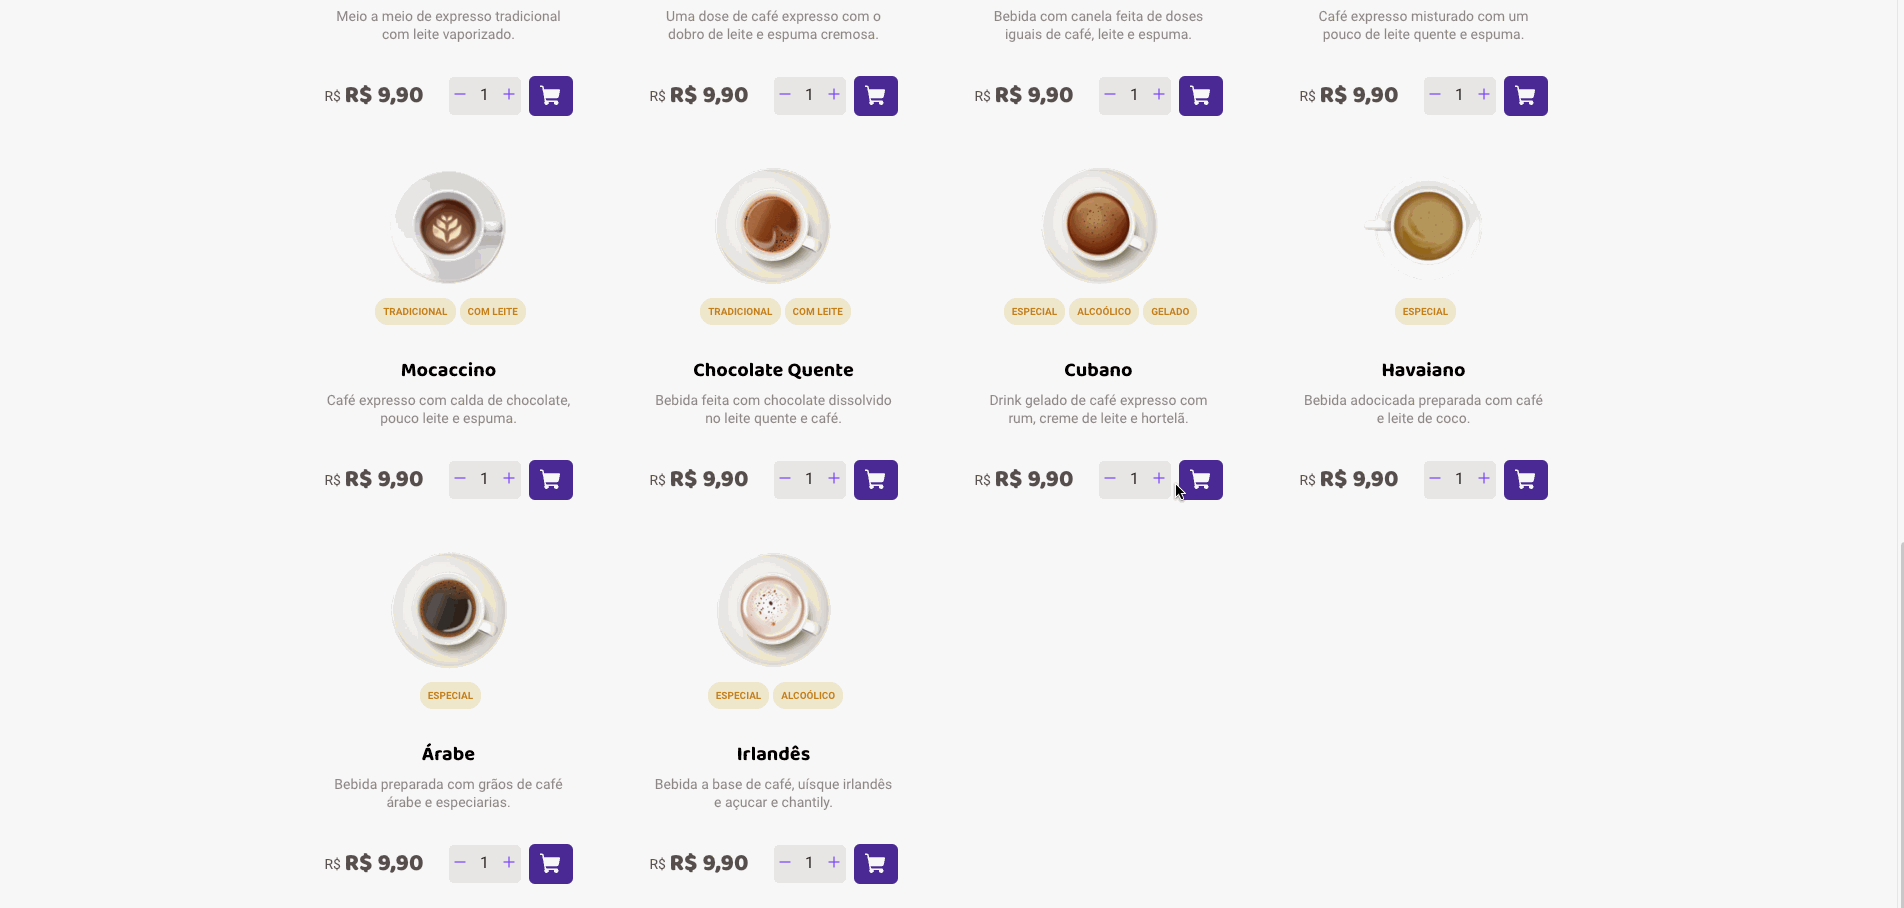The height and width of the screenshot is (908, 1904).
Task: Add Cubano to the cart
Action: coord(1200,479)
